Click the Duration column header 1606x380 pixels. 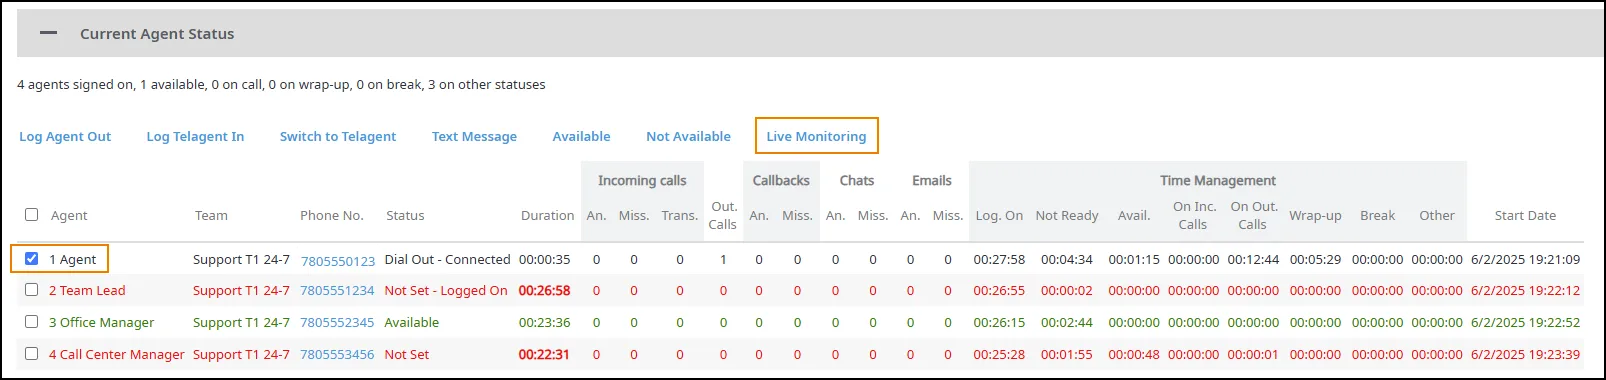[x=547, y=215]
